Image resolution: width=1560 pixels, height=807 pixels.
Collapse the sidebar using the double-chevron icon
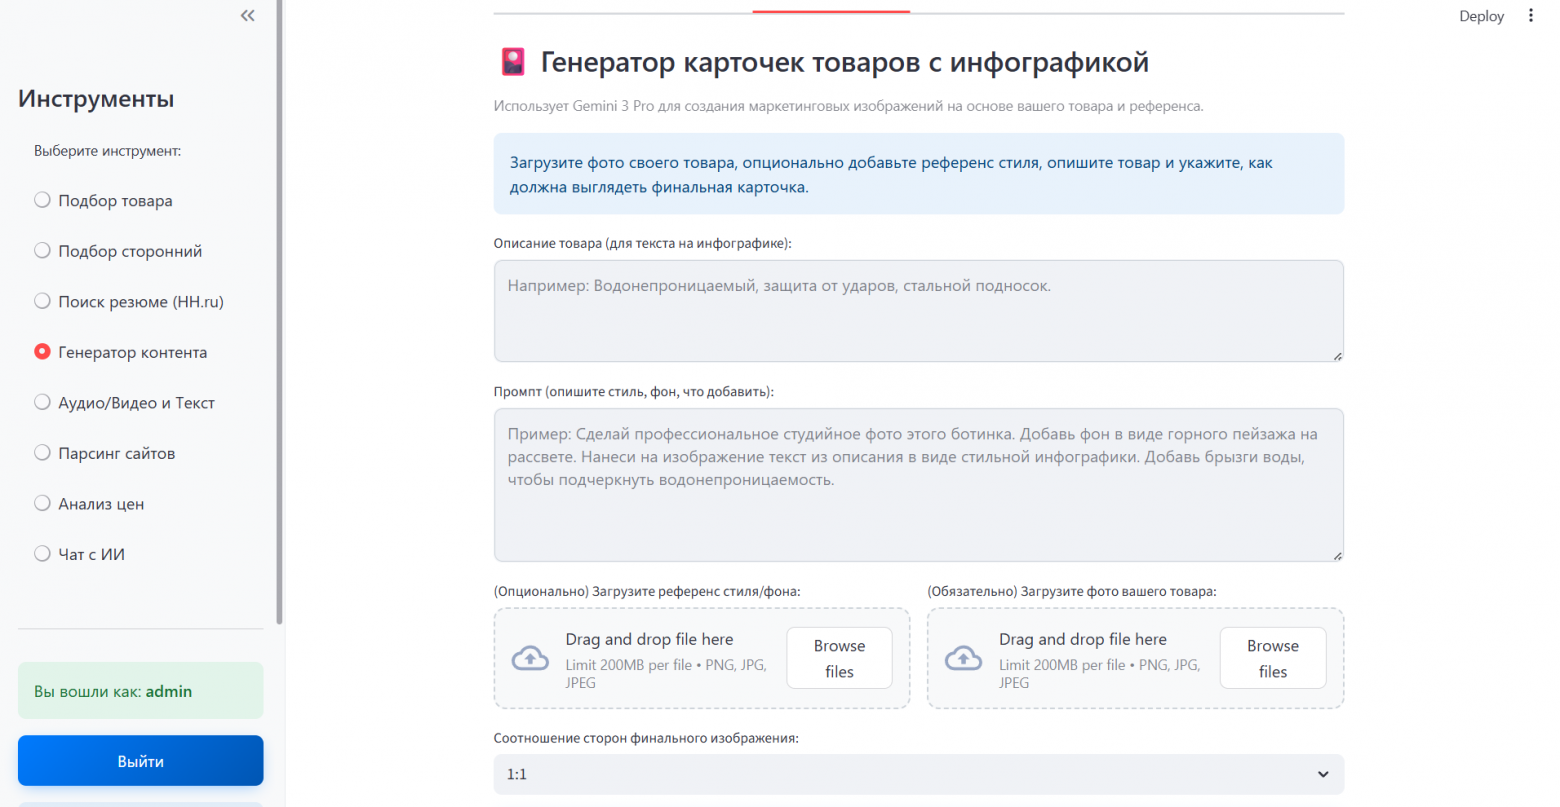(247, 15)
